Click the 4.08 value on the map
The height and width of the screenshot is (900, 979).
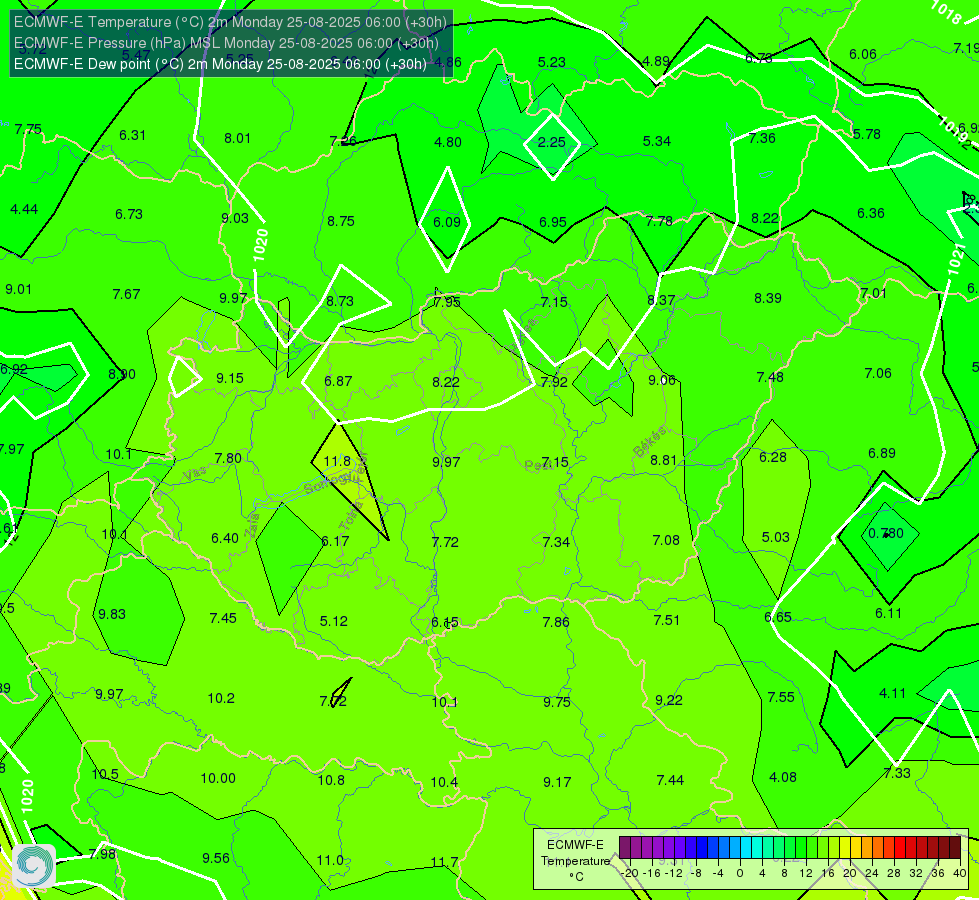click(783, 778)
